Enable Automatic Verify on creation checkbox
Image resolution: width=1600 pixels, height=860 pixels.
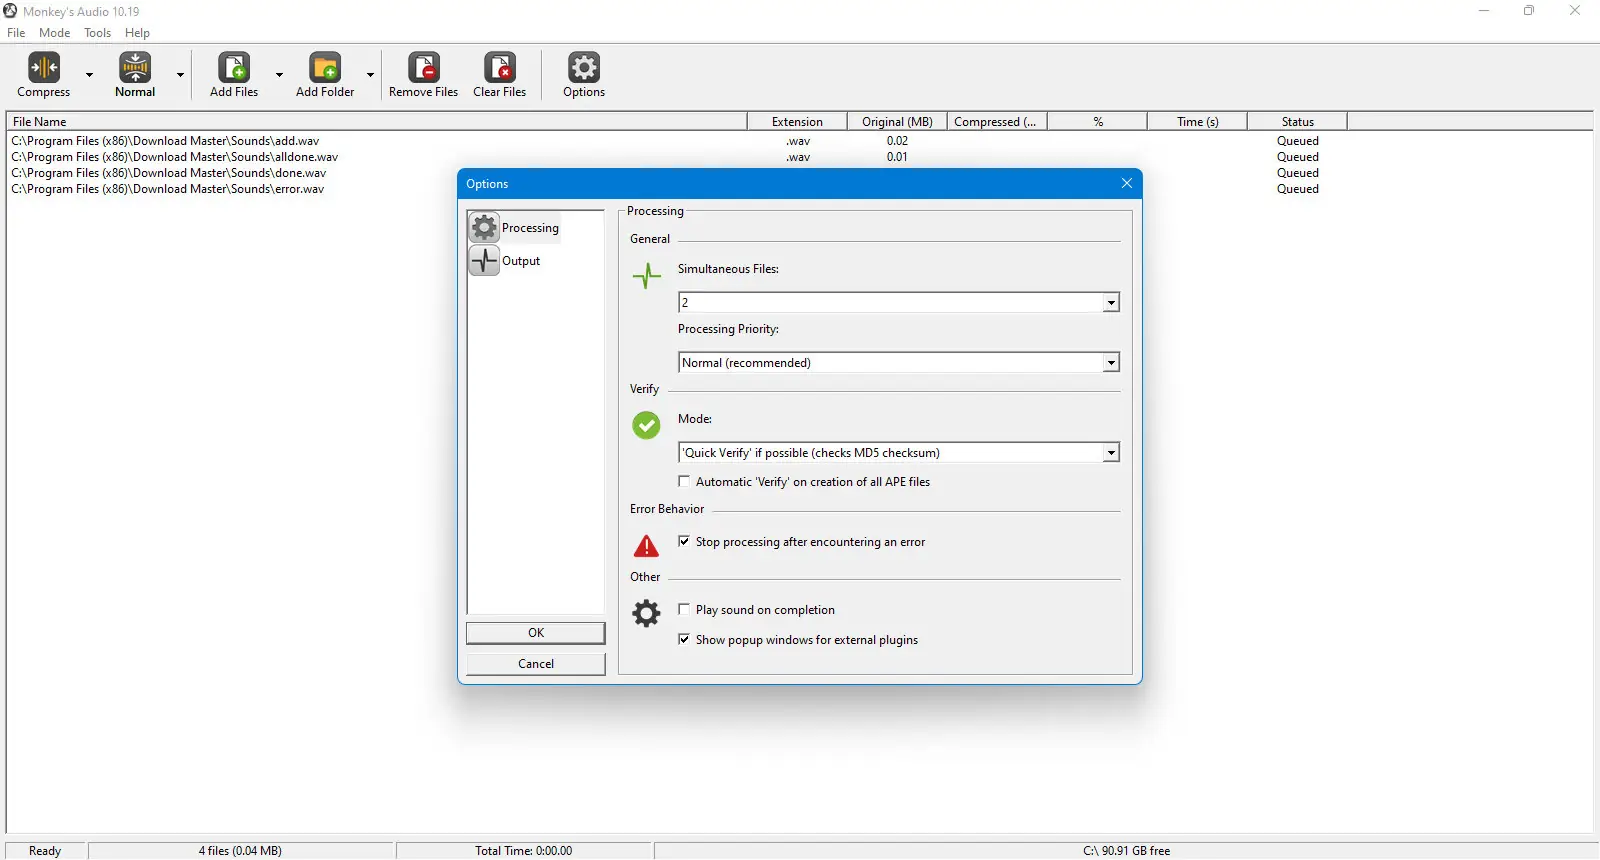(684, 481)
